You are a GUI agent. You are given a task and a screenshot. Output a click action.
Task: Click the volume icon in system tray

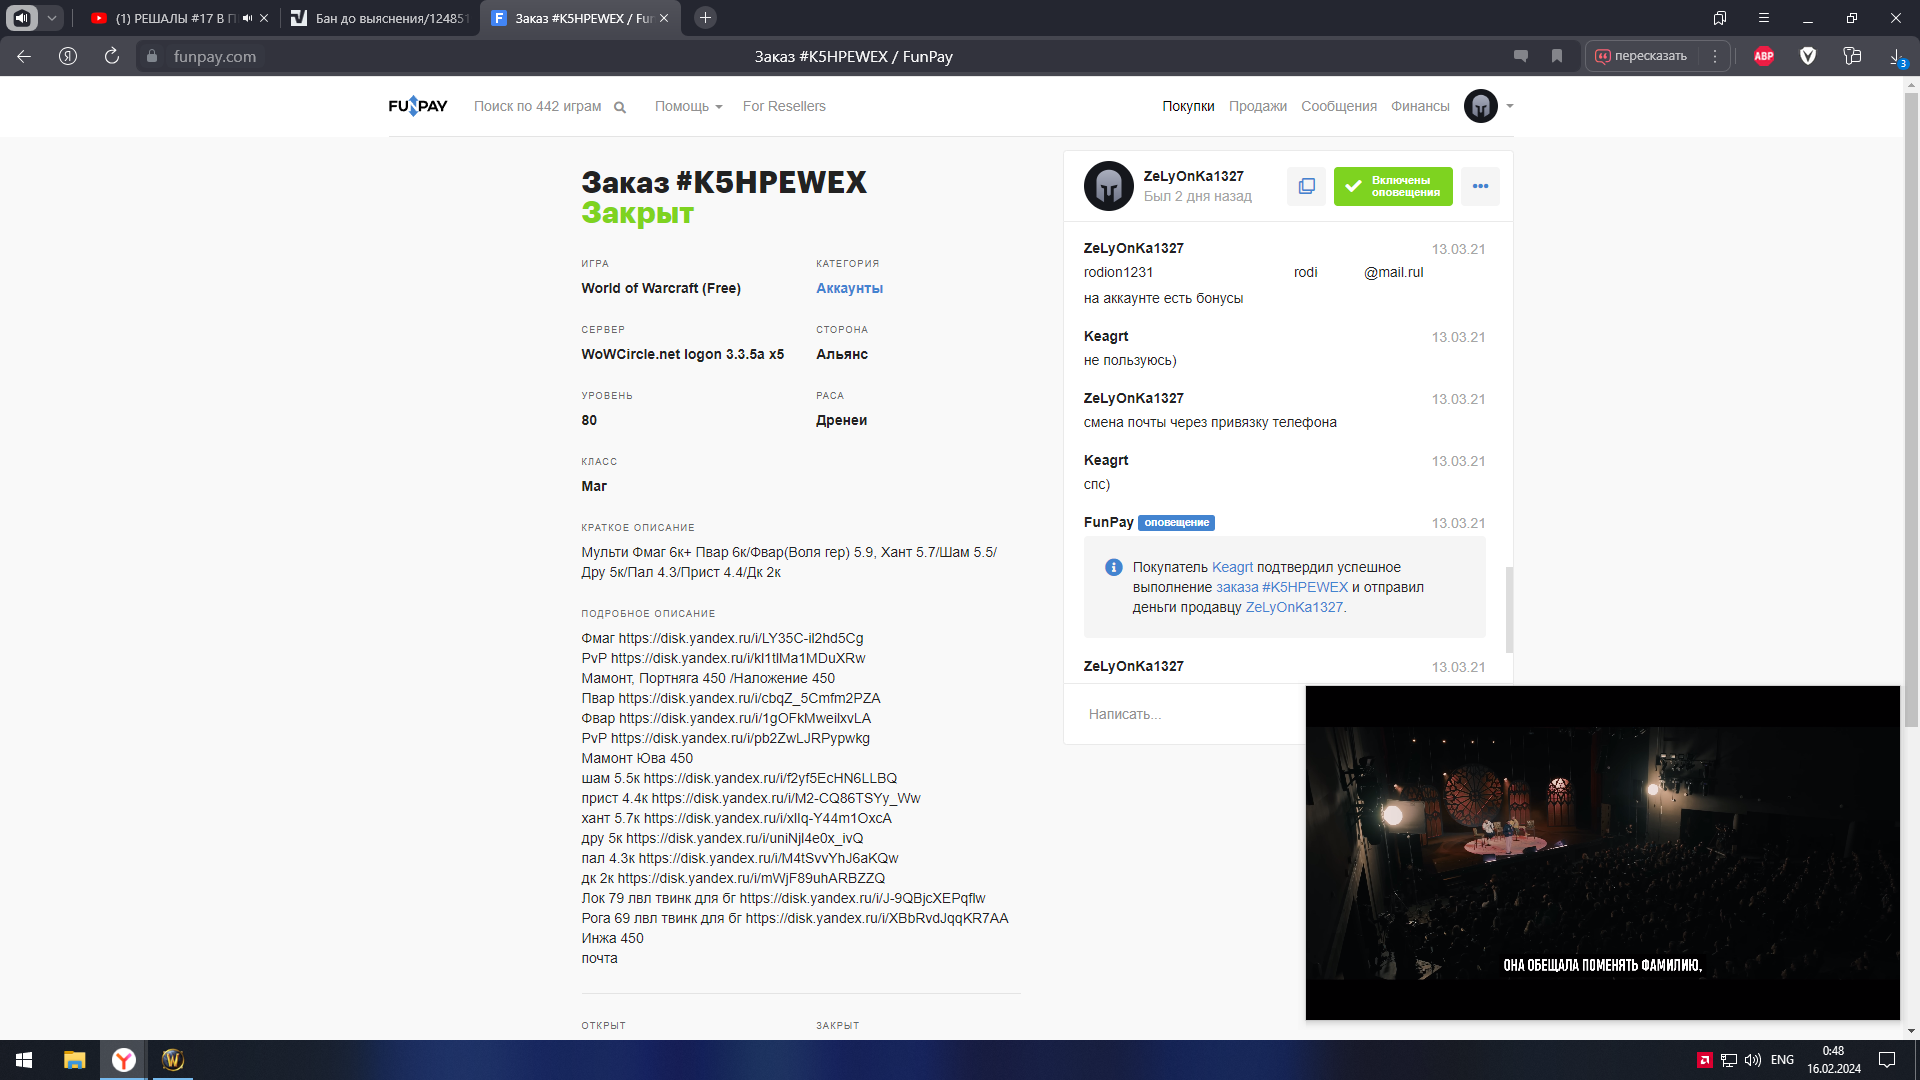[1753, 1060]
